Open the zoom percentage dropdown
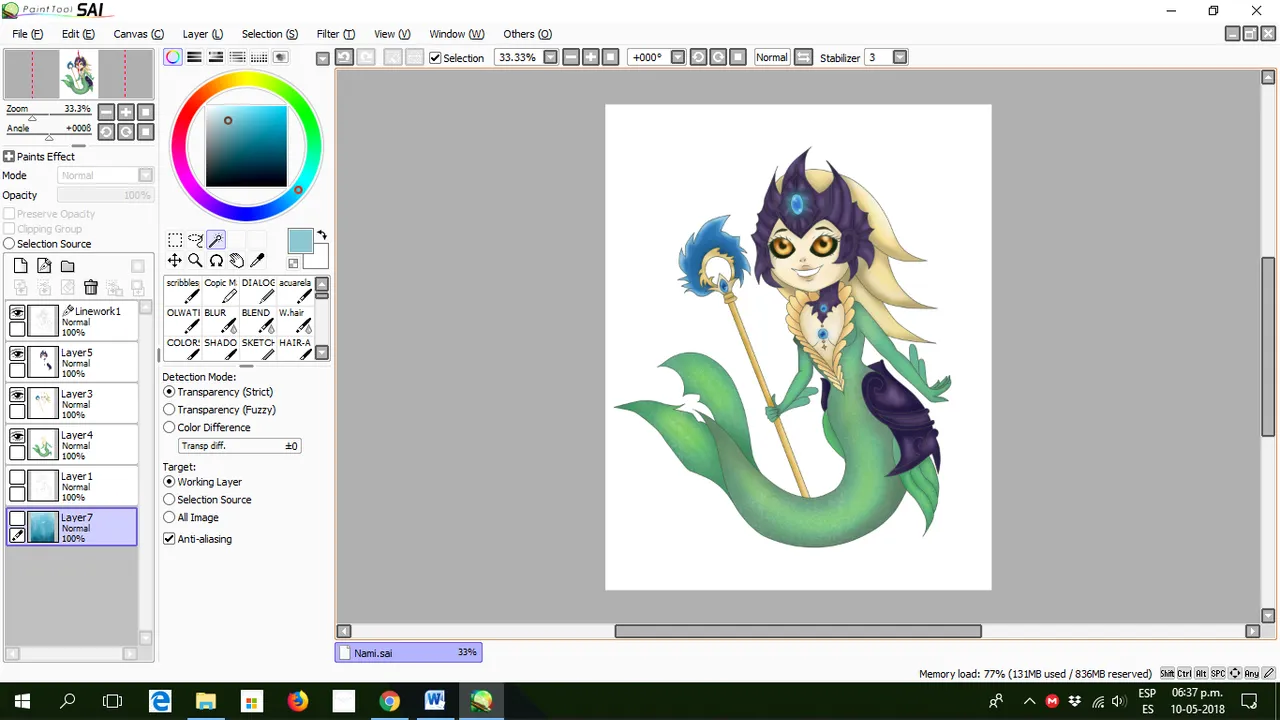 click(x=550, y=57)
